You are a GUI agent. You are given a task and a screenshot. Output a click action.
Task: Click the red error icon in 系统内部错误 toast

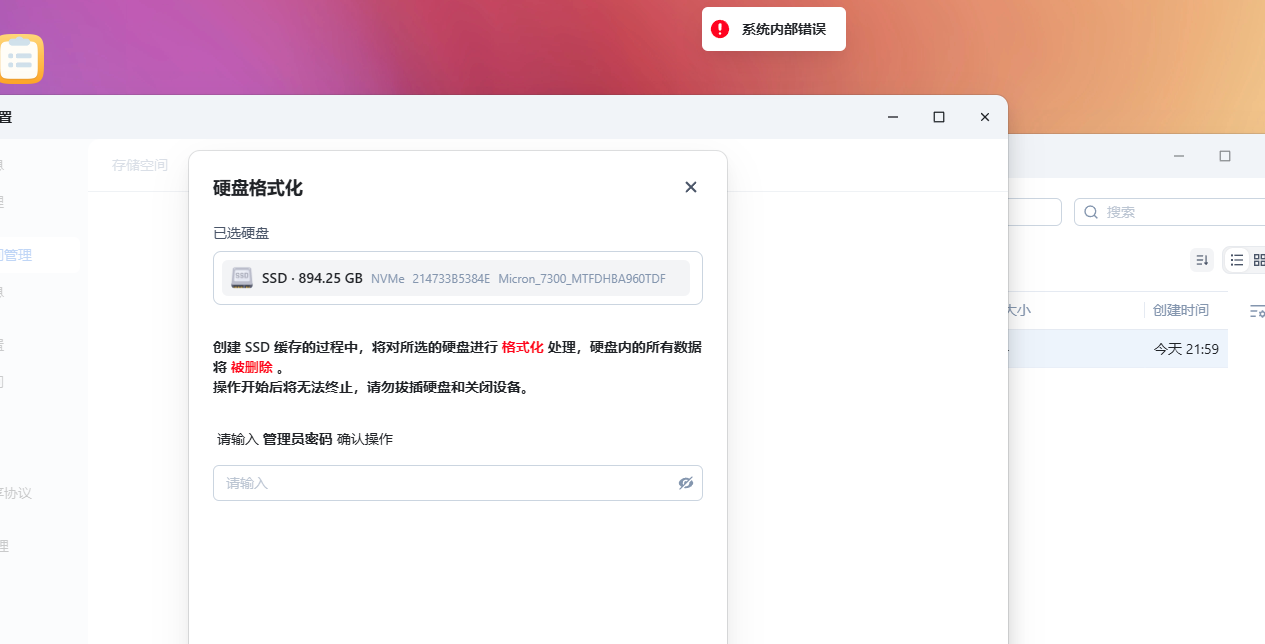click(720, 29)
